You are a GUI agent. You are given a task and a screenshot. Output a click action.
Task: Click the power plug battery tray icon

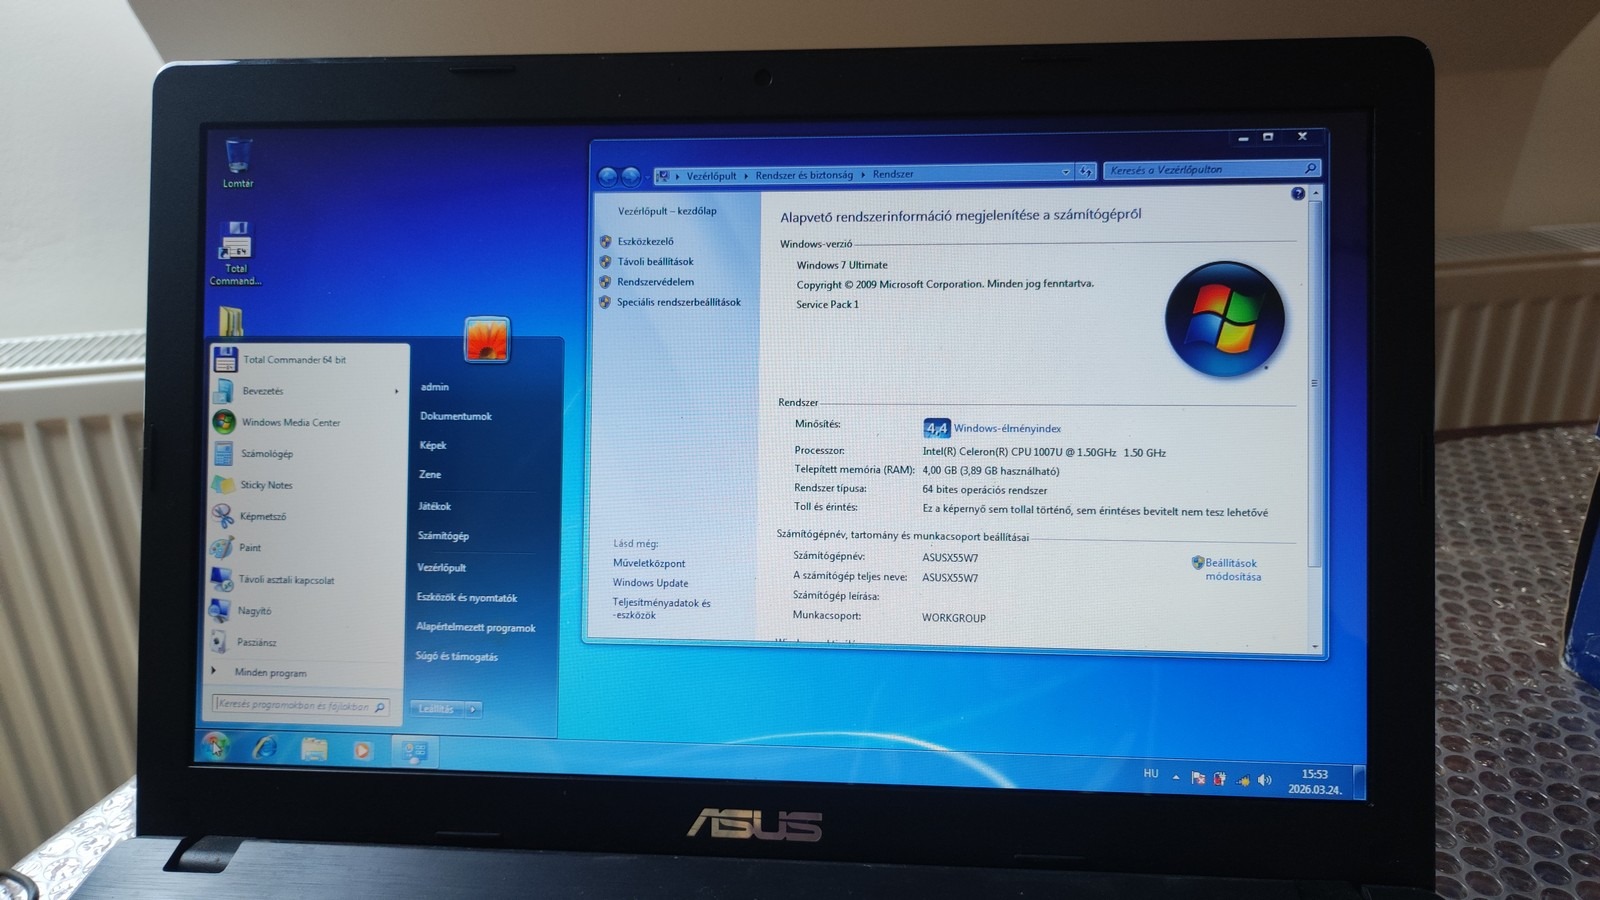pyautogui.click(x=1219, y=779)
